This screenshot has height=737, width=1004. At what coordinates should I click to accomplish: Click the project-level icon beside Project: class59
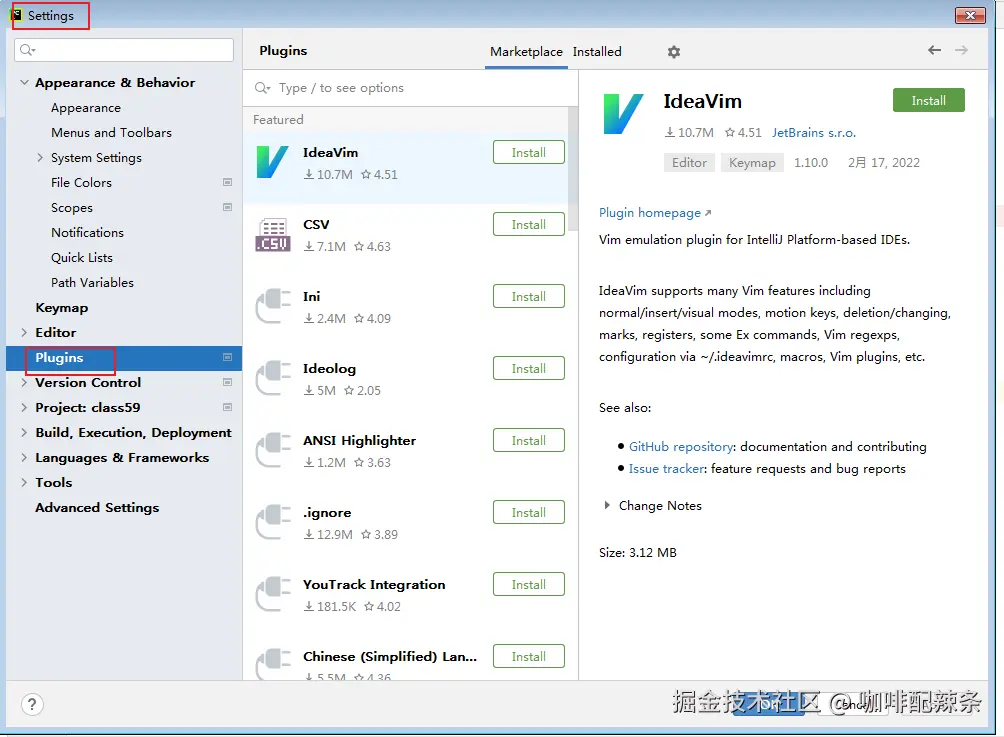(x=227, y=407)
